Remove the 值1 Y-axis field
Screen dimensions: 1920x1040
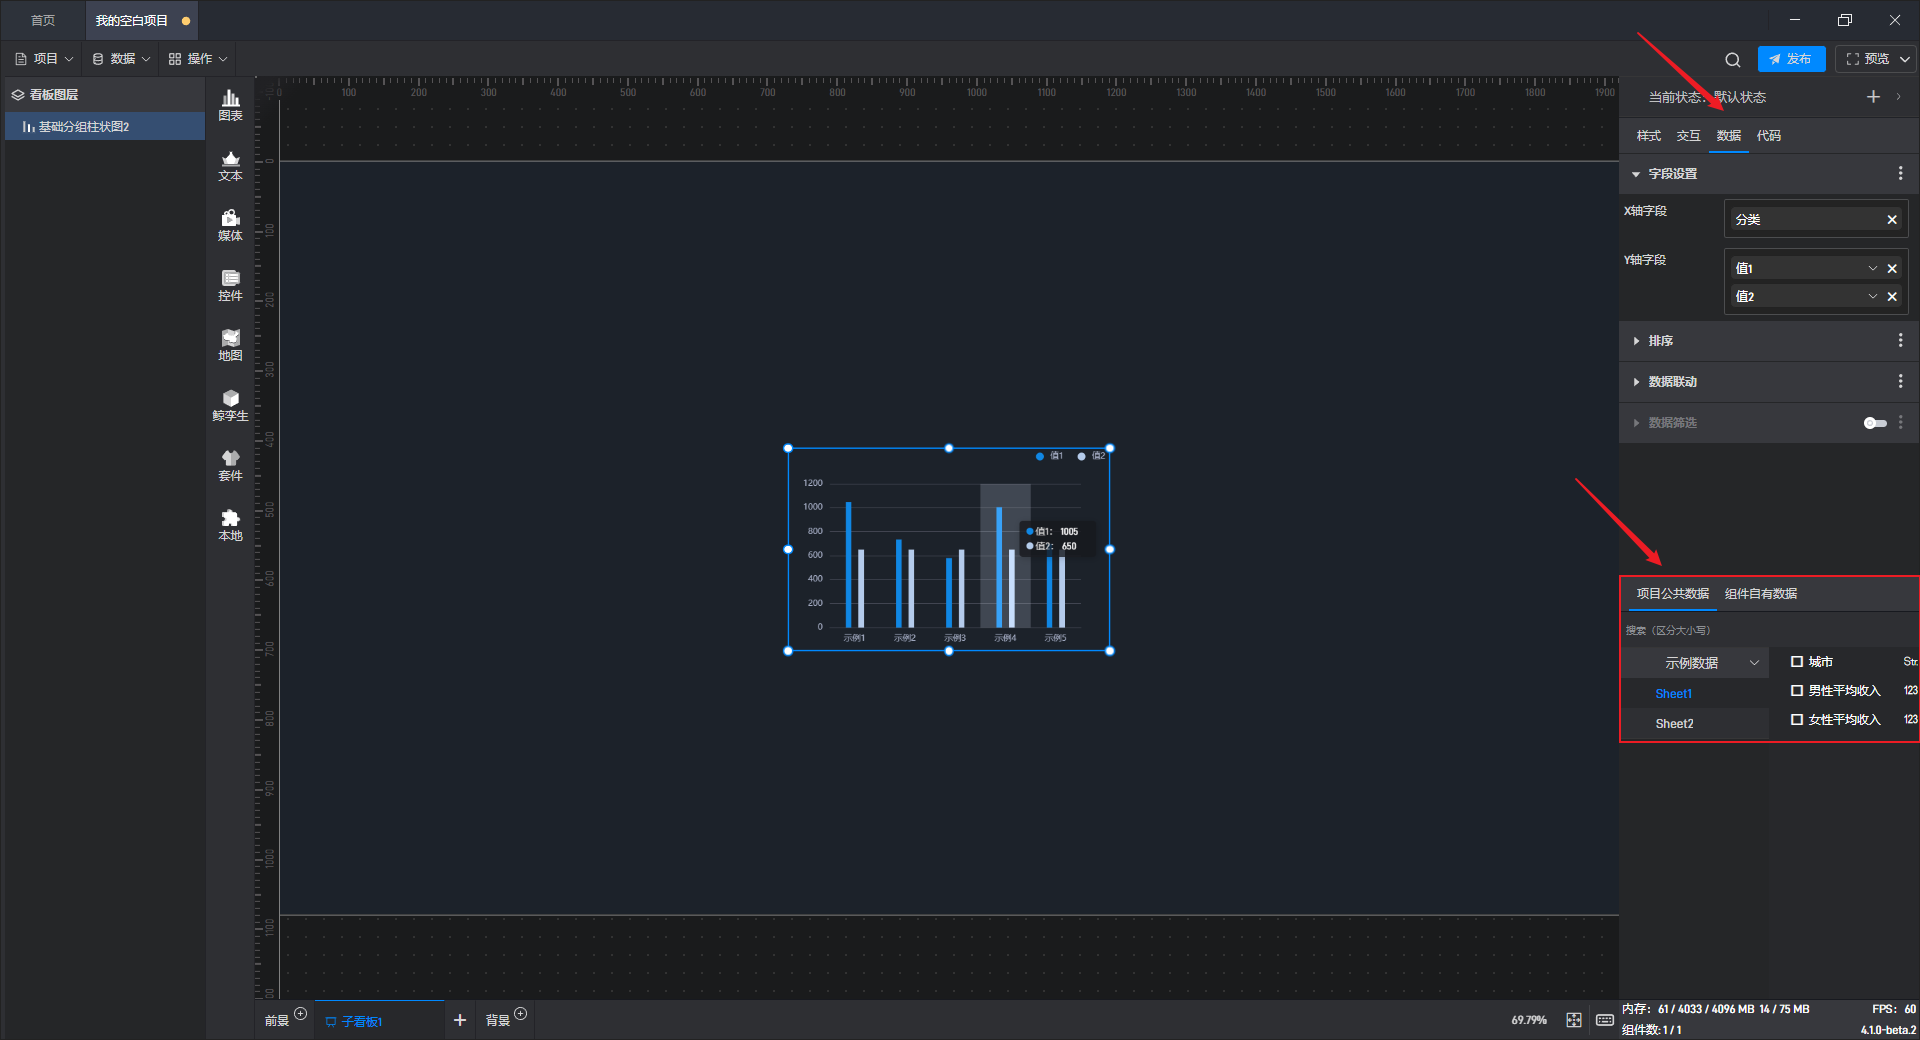1892,269
